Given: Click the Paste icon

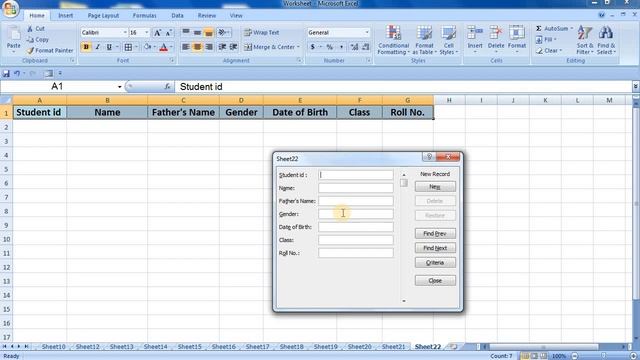Looking at the screenshot, I should tap(13, 34).
